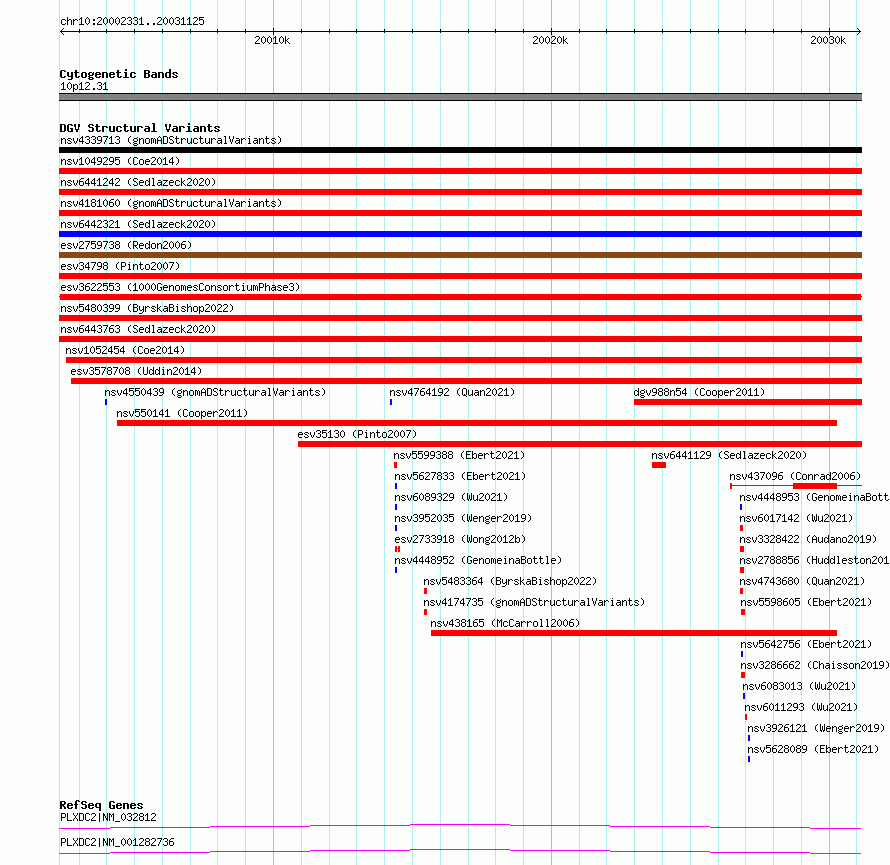Screen dimensions: 890x865
Task: Open nsv438165 (McCarroll2006) label
Action: 505,623
